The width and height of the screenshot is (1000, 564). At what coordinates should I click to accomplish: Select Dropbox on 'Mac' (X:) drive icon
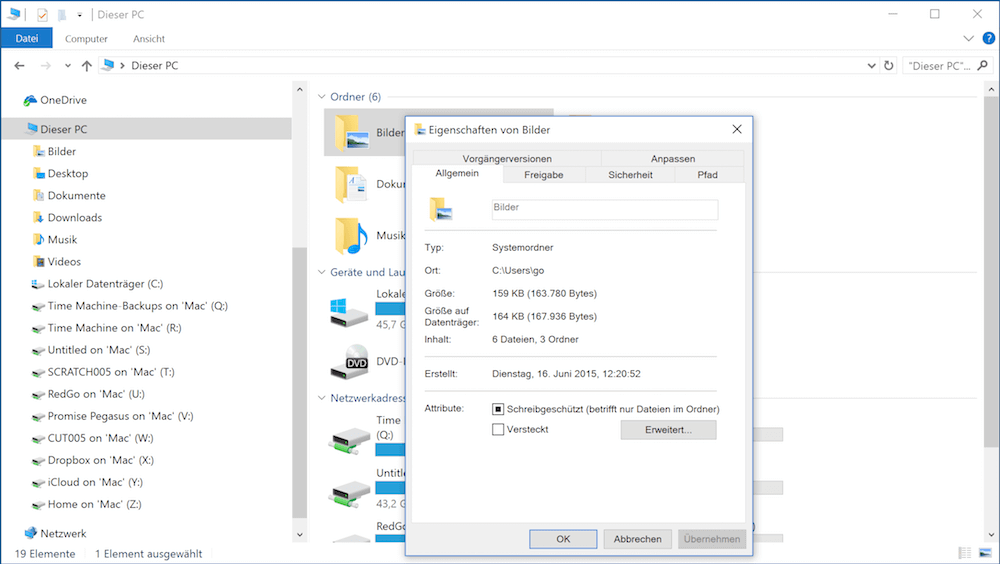tap(38, 461)
